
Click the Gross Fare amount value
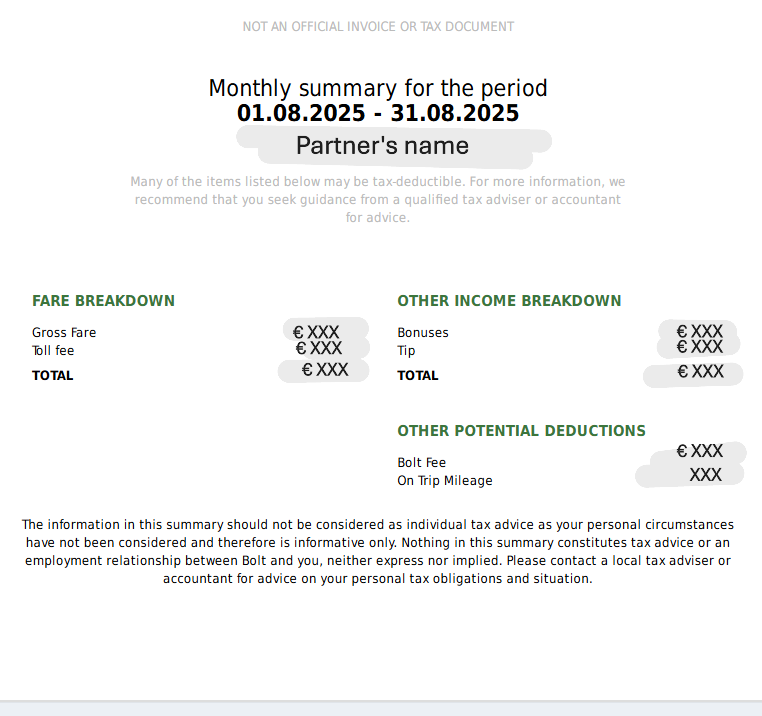316,332
